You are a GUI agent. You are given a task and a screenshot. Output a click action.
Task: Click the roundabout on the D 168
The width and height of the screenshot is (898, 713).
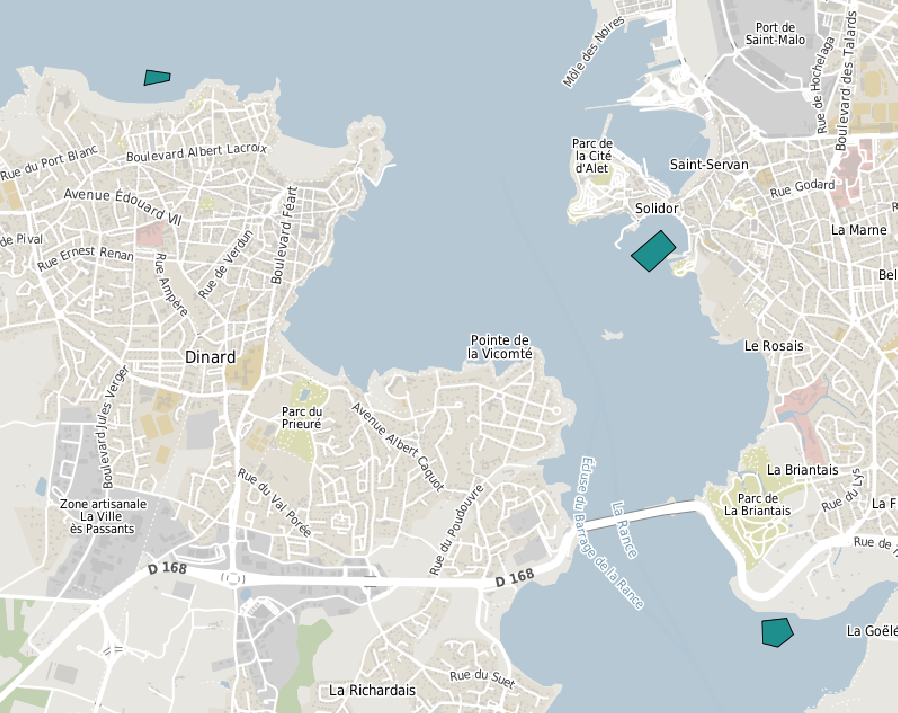click(x=235, y=578)
